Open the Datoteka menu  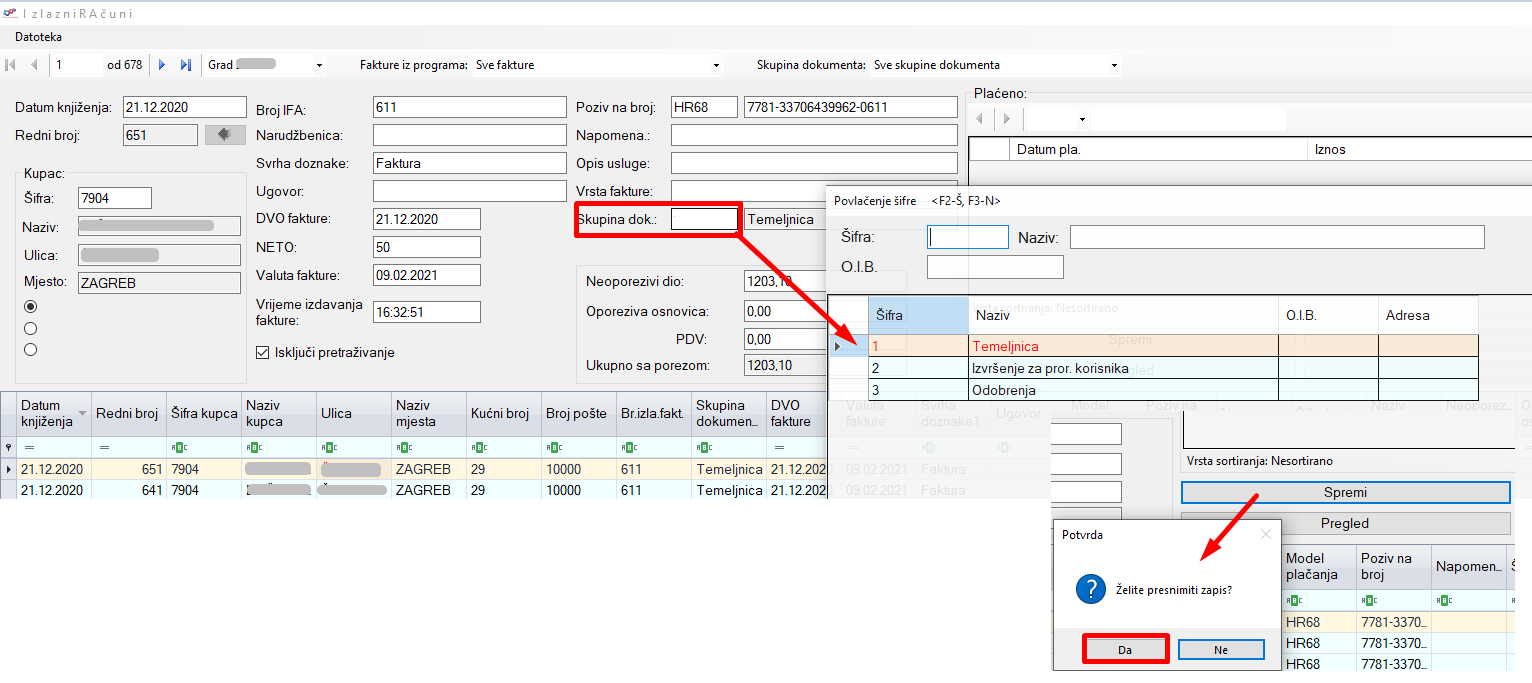pos(38,37)
